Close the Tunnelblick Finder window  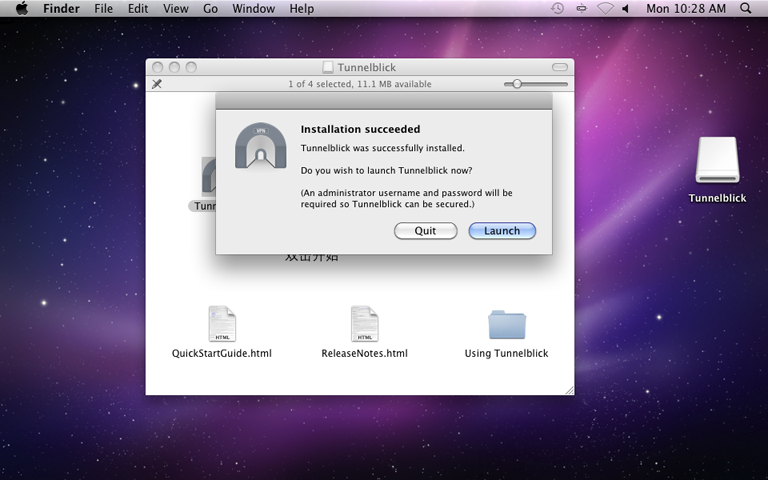pyautogui.click(x=158, y=67)
